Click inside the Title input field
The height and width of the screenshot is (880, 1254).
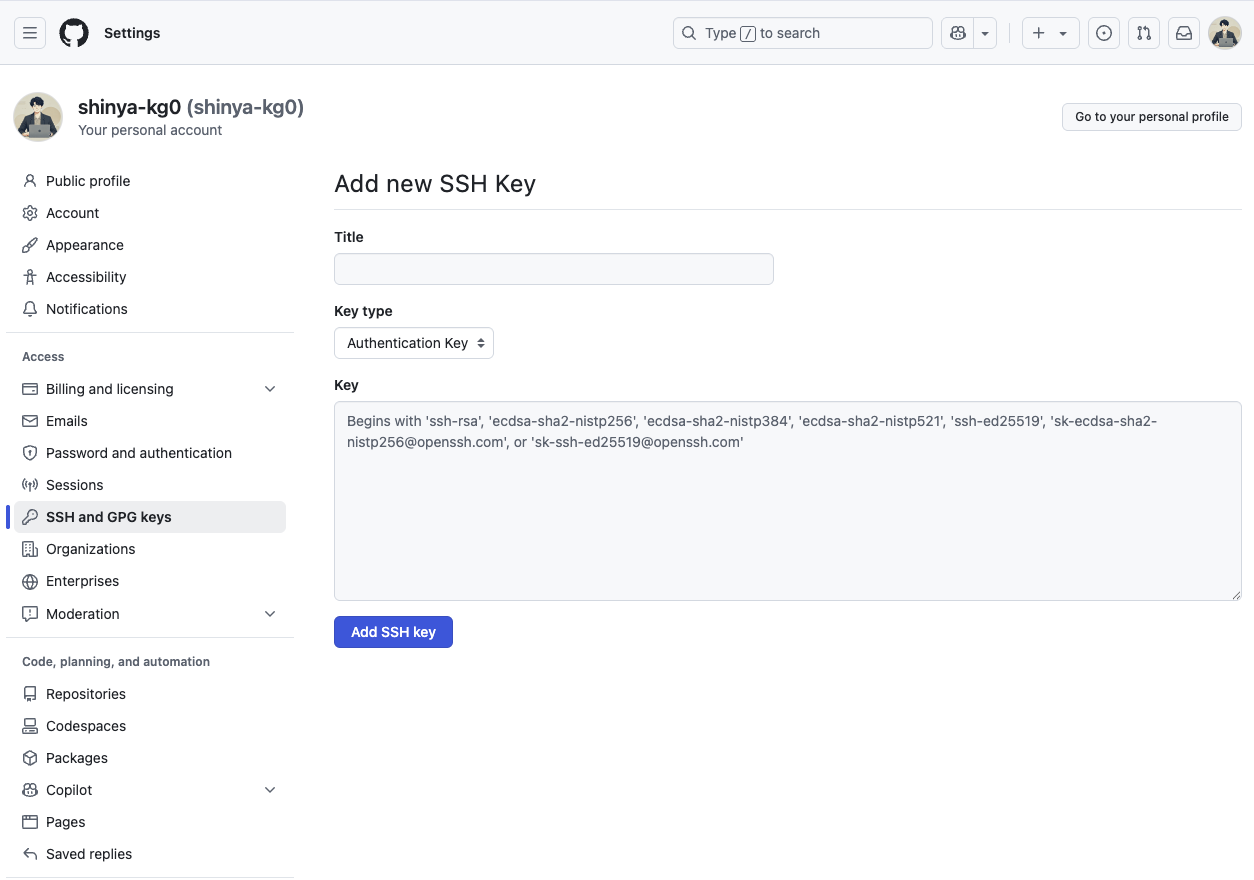[x=553, y=268]
